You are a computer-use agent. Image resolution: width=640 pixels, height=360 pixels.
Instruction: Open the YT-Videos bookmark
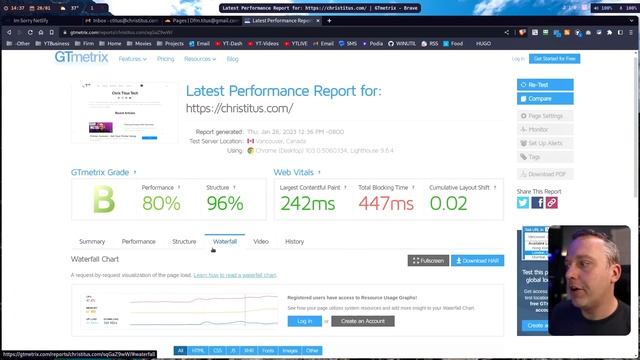(263, 43)
